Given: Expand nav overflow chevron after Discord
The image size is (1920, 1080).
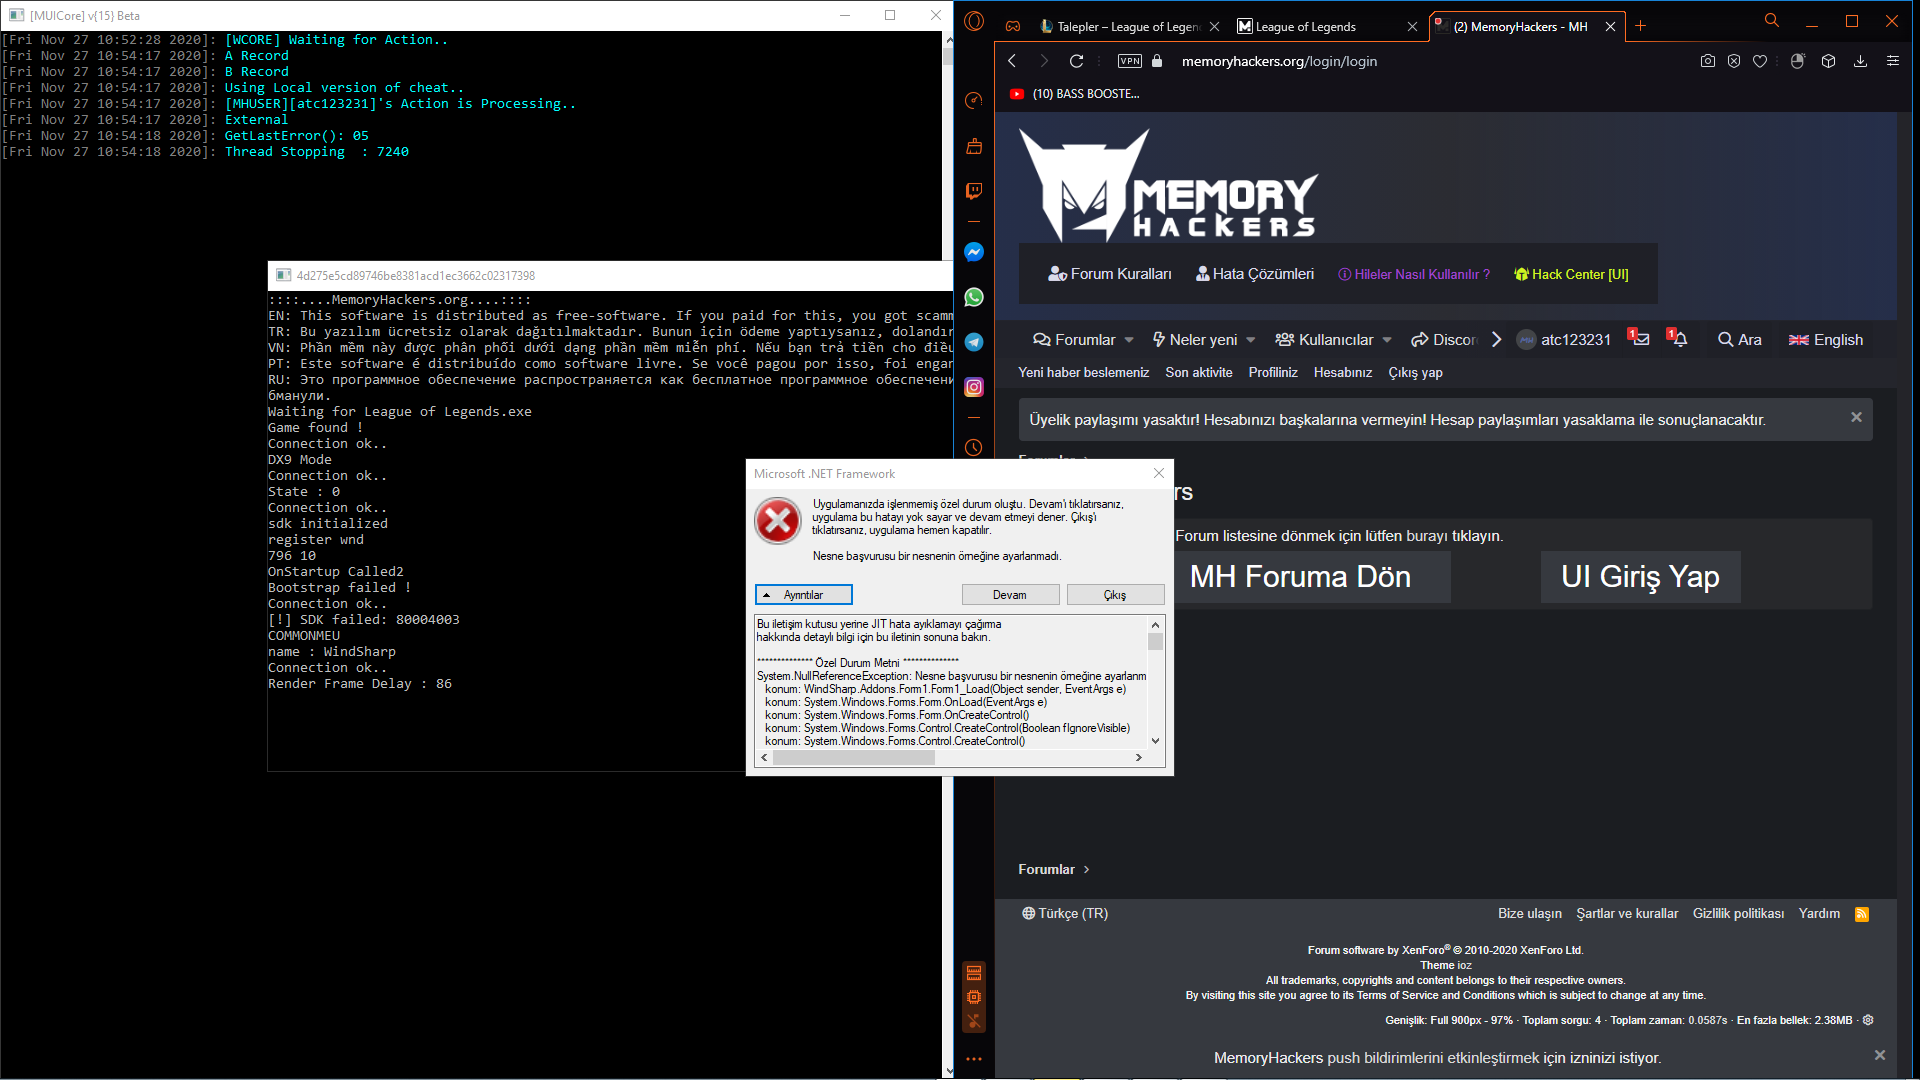Looking at the screenshot, I should coord(1496,340).
